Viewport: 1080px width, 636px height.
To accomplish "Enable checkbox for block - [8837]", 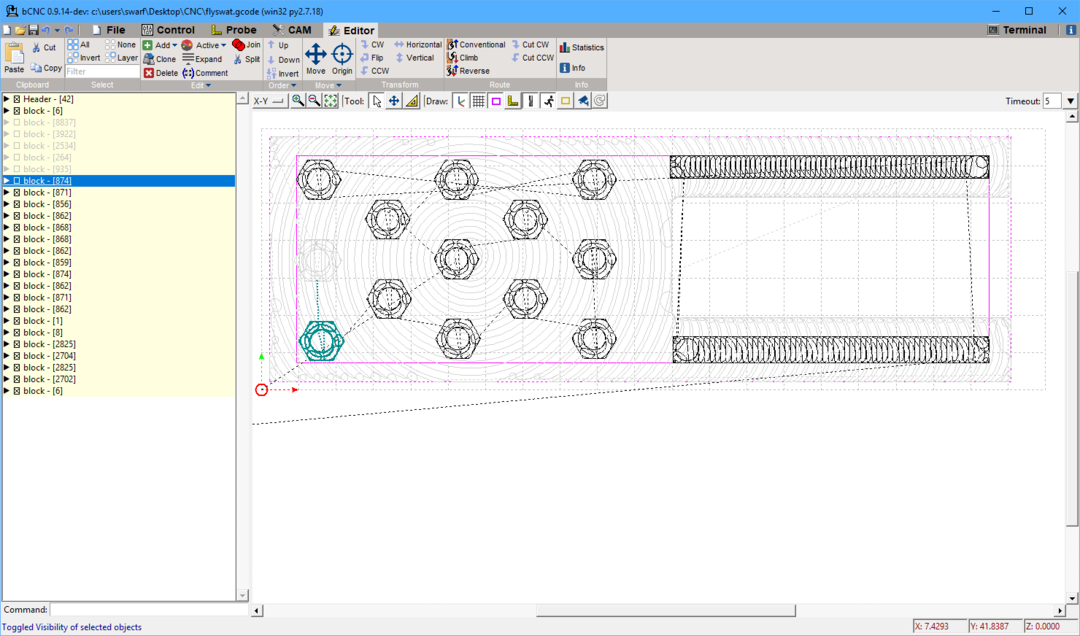I will click(17, 123).
